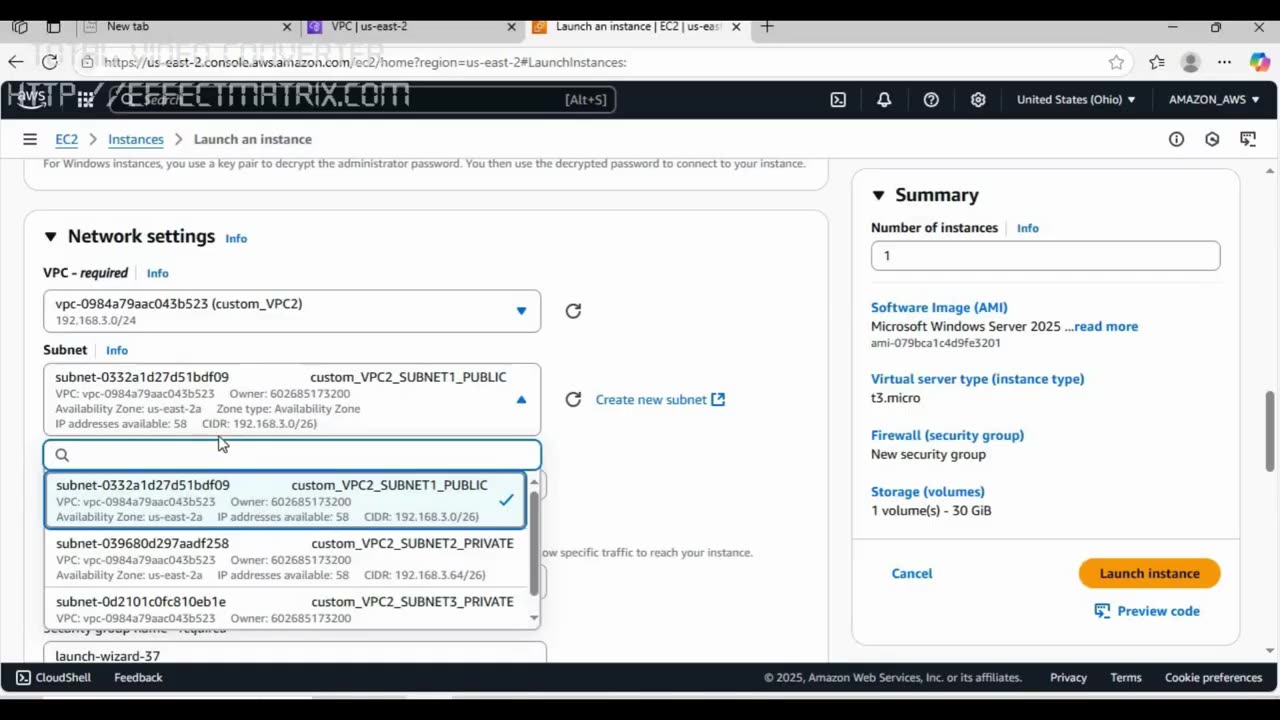
Task: Select custom_VPC2_SUBNET1_PUBLIC subnet option
Action: [x=285, y=500]
